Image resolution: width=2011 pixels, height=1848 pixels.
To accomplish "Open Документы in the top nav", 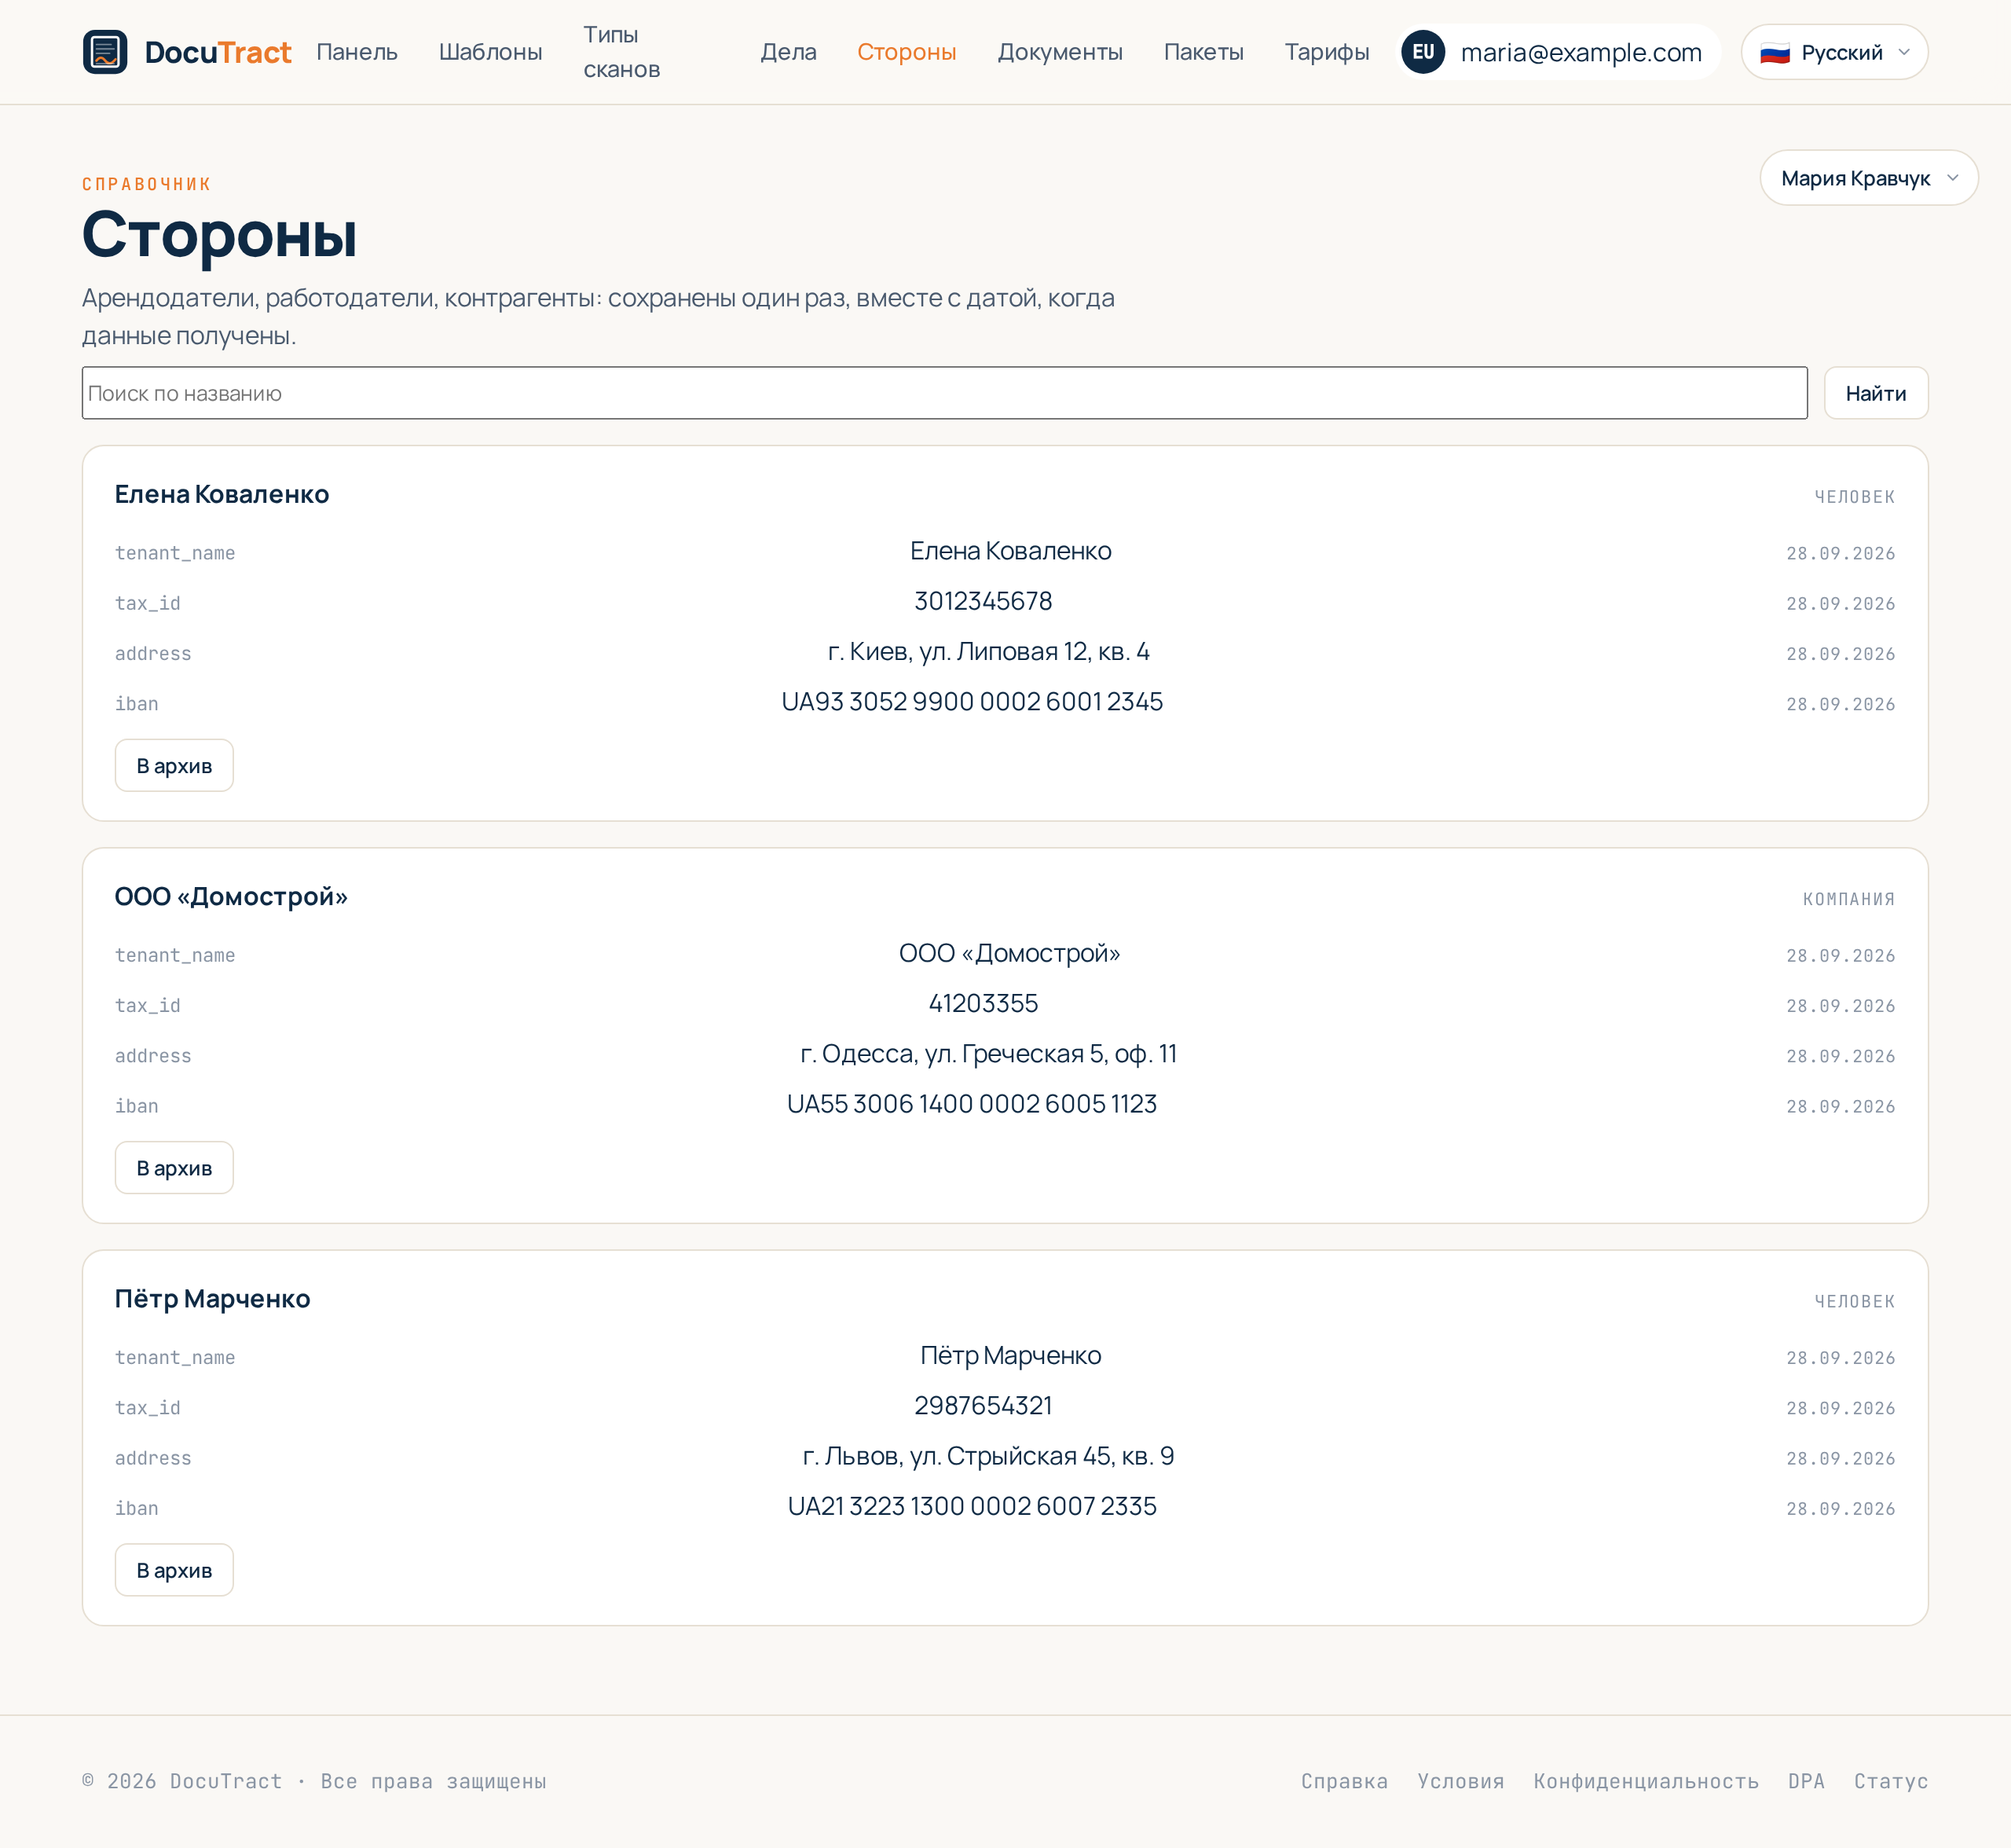I will coord(1060,52).
